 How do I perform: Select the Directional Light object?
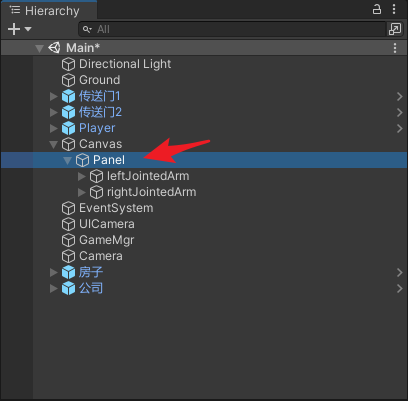[125, 64]
